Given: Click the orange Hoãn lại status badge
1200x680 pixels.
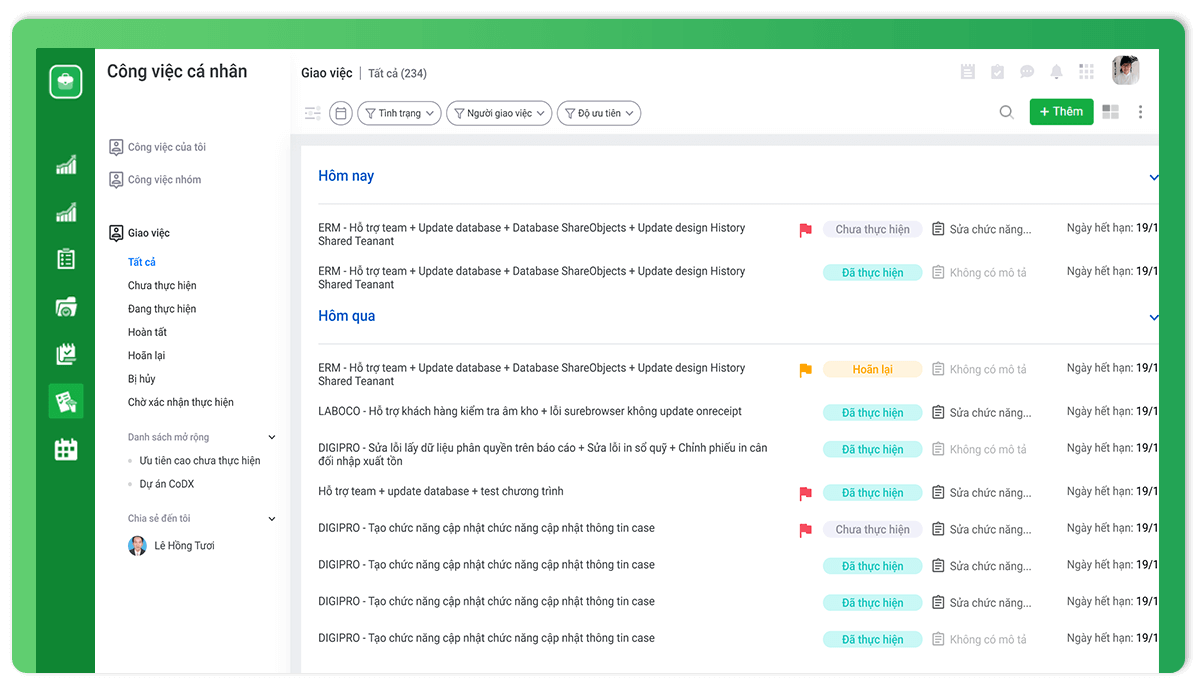Looking at the screenshot, I should point(872,369).
